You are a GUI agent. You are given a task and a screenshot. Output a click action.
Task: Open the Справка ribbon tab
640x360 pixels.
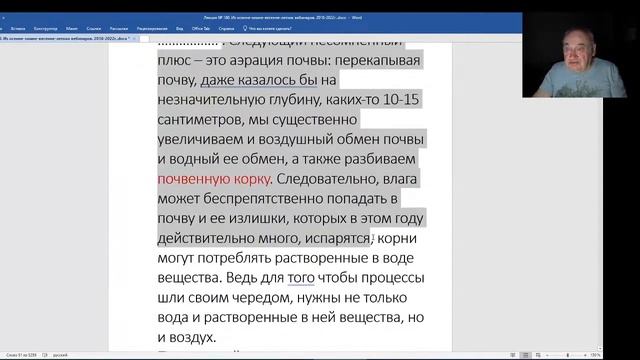[x=226, y=29]
